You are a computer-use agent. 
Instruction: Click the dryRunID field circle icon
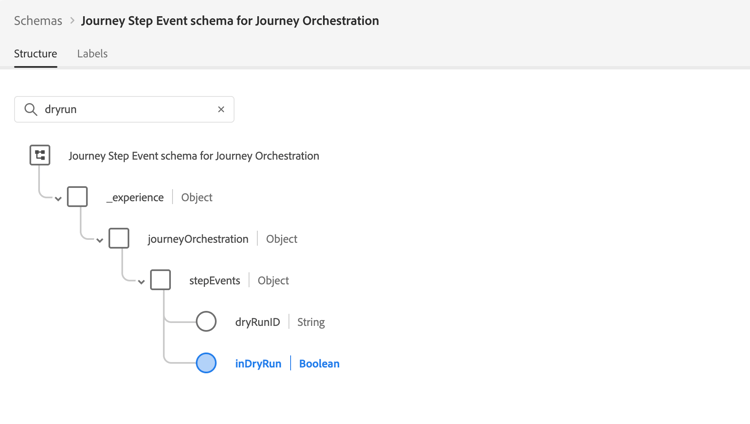pos(206,322)
